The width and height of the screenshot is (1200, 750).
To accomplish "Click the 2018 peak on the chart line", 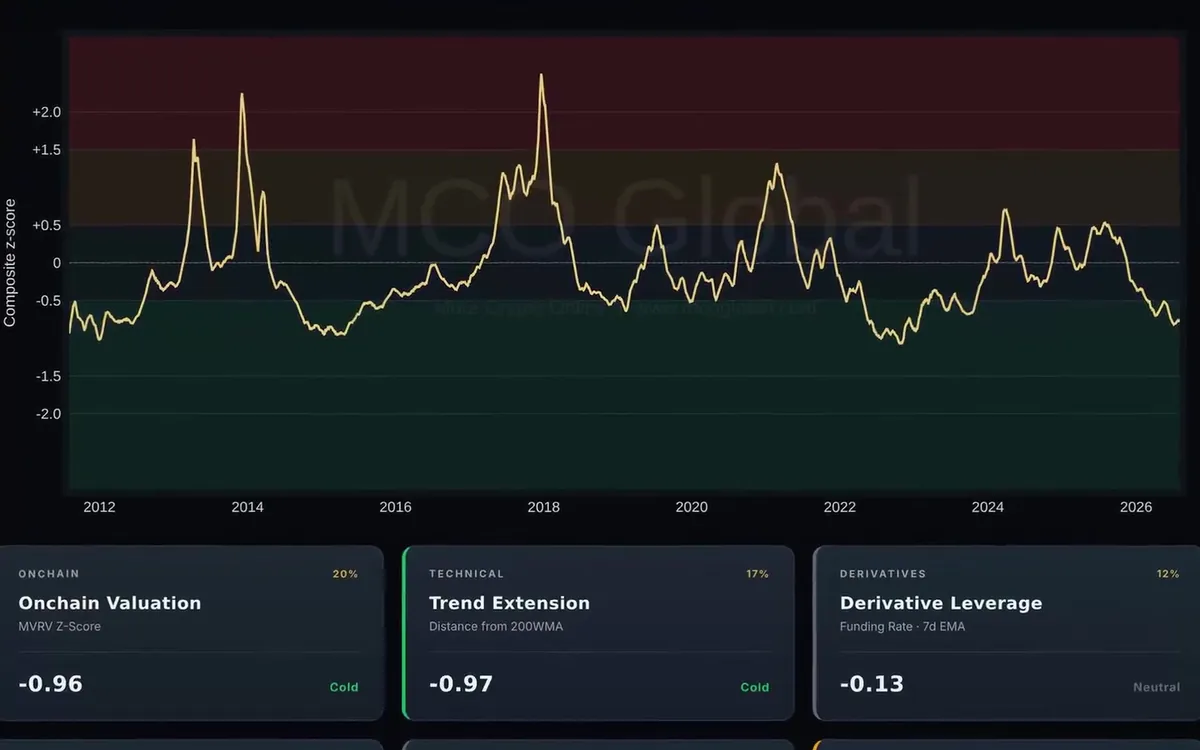I will (x=541, y=76).
